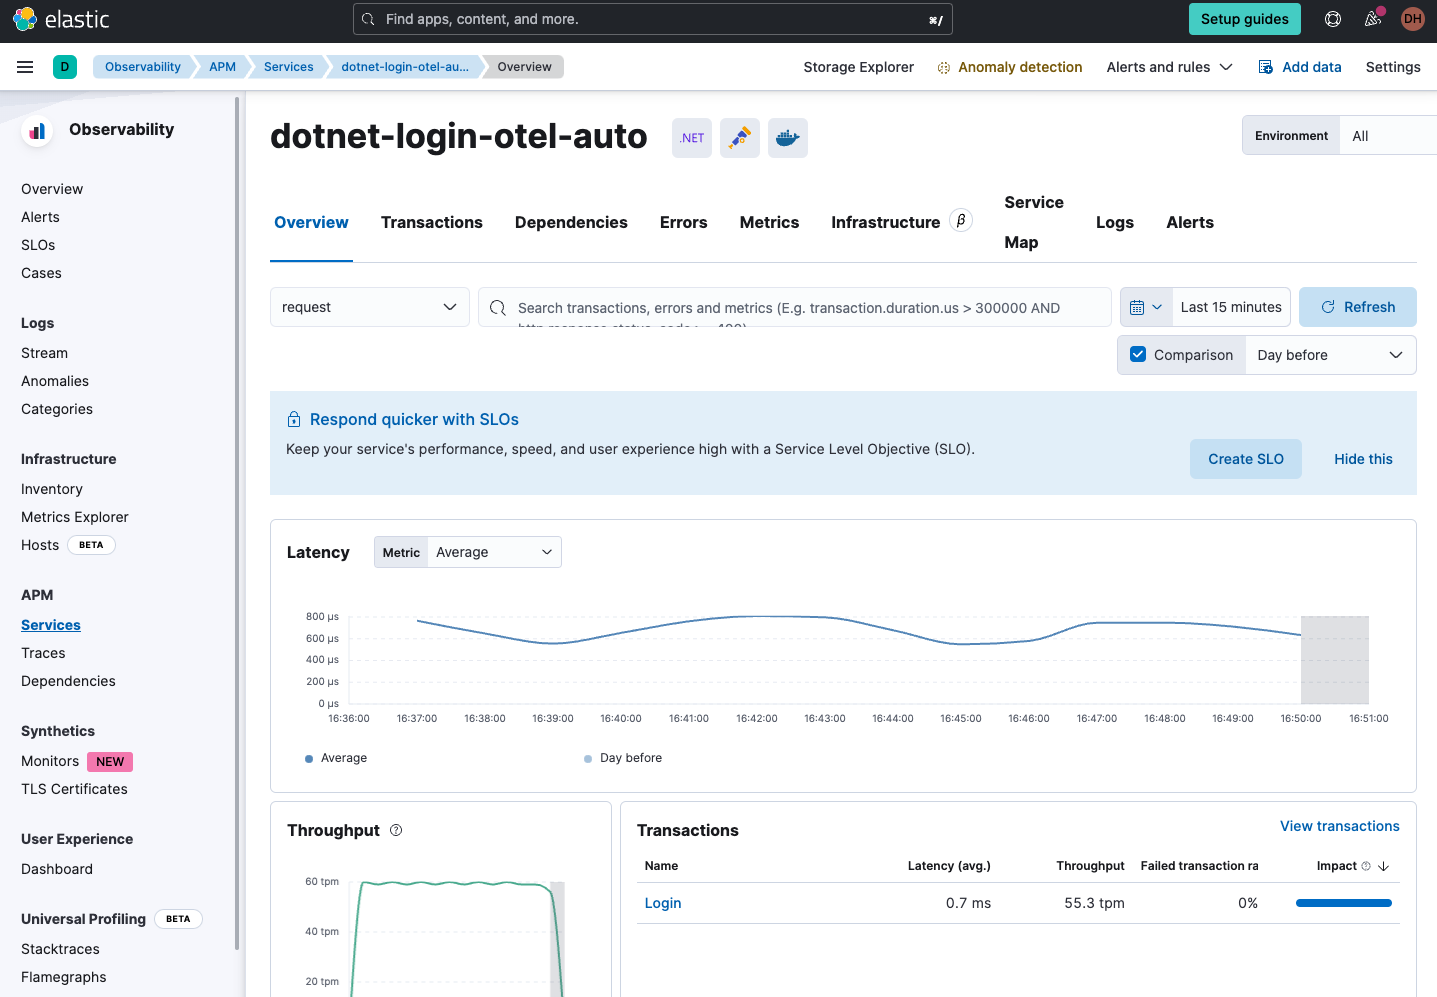This screenshot has width=1437, height=997.
Task: Switch to the Transactions tab
Action: (x=432, y=222)
